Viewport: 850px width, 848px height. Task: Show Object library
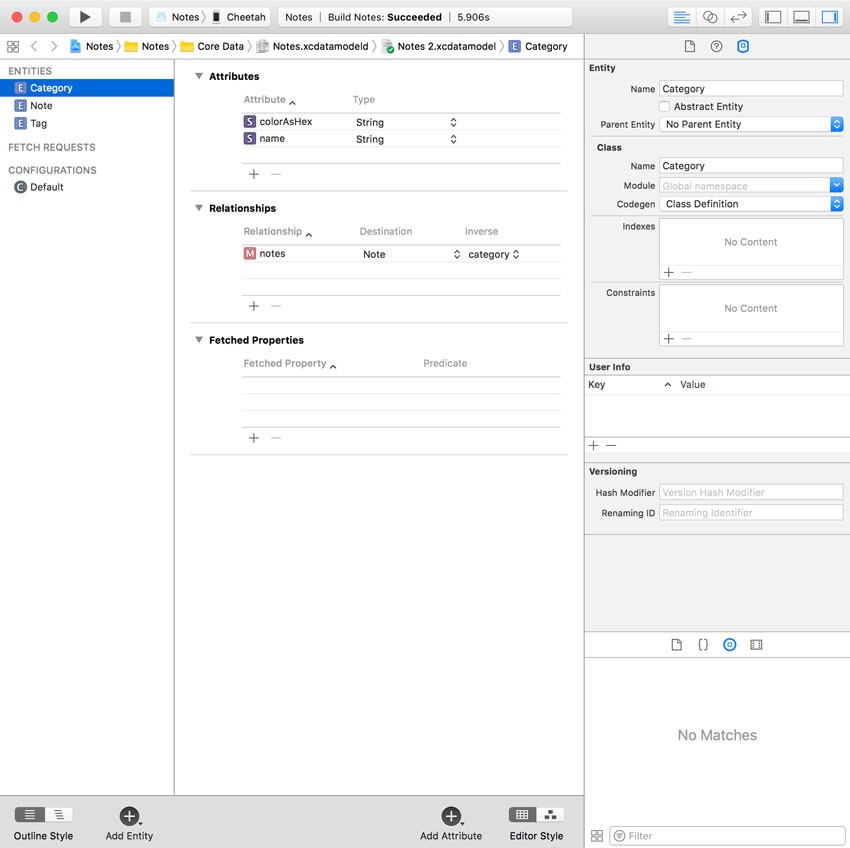coord(730,644)
